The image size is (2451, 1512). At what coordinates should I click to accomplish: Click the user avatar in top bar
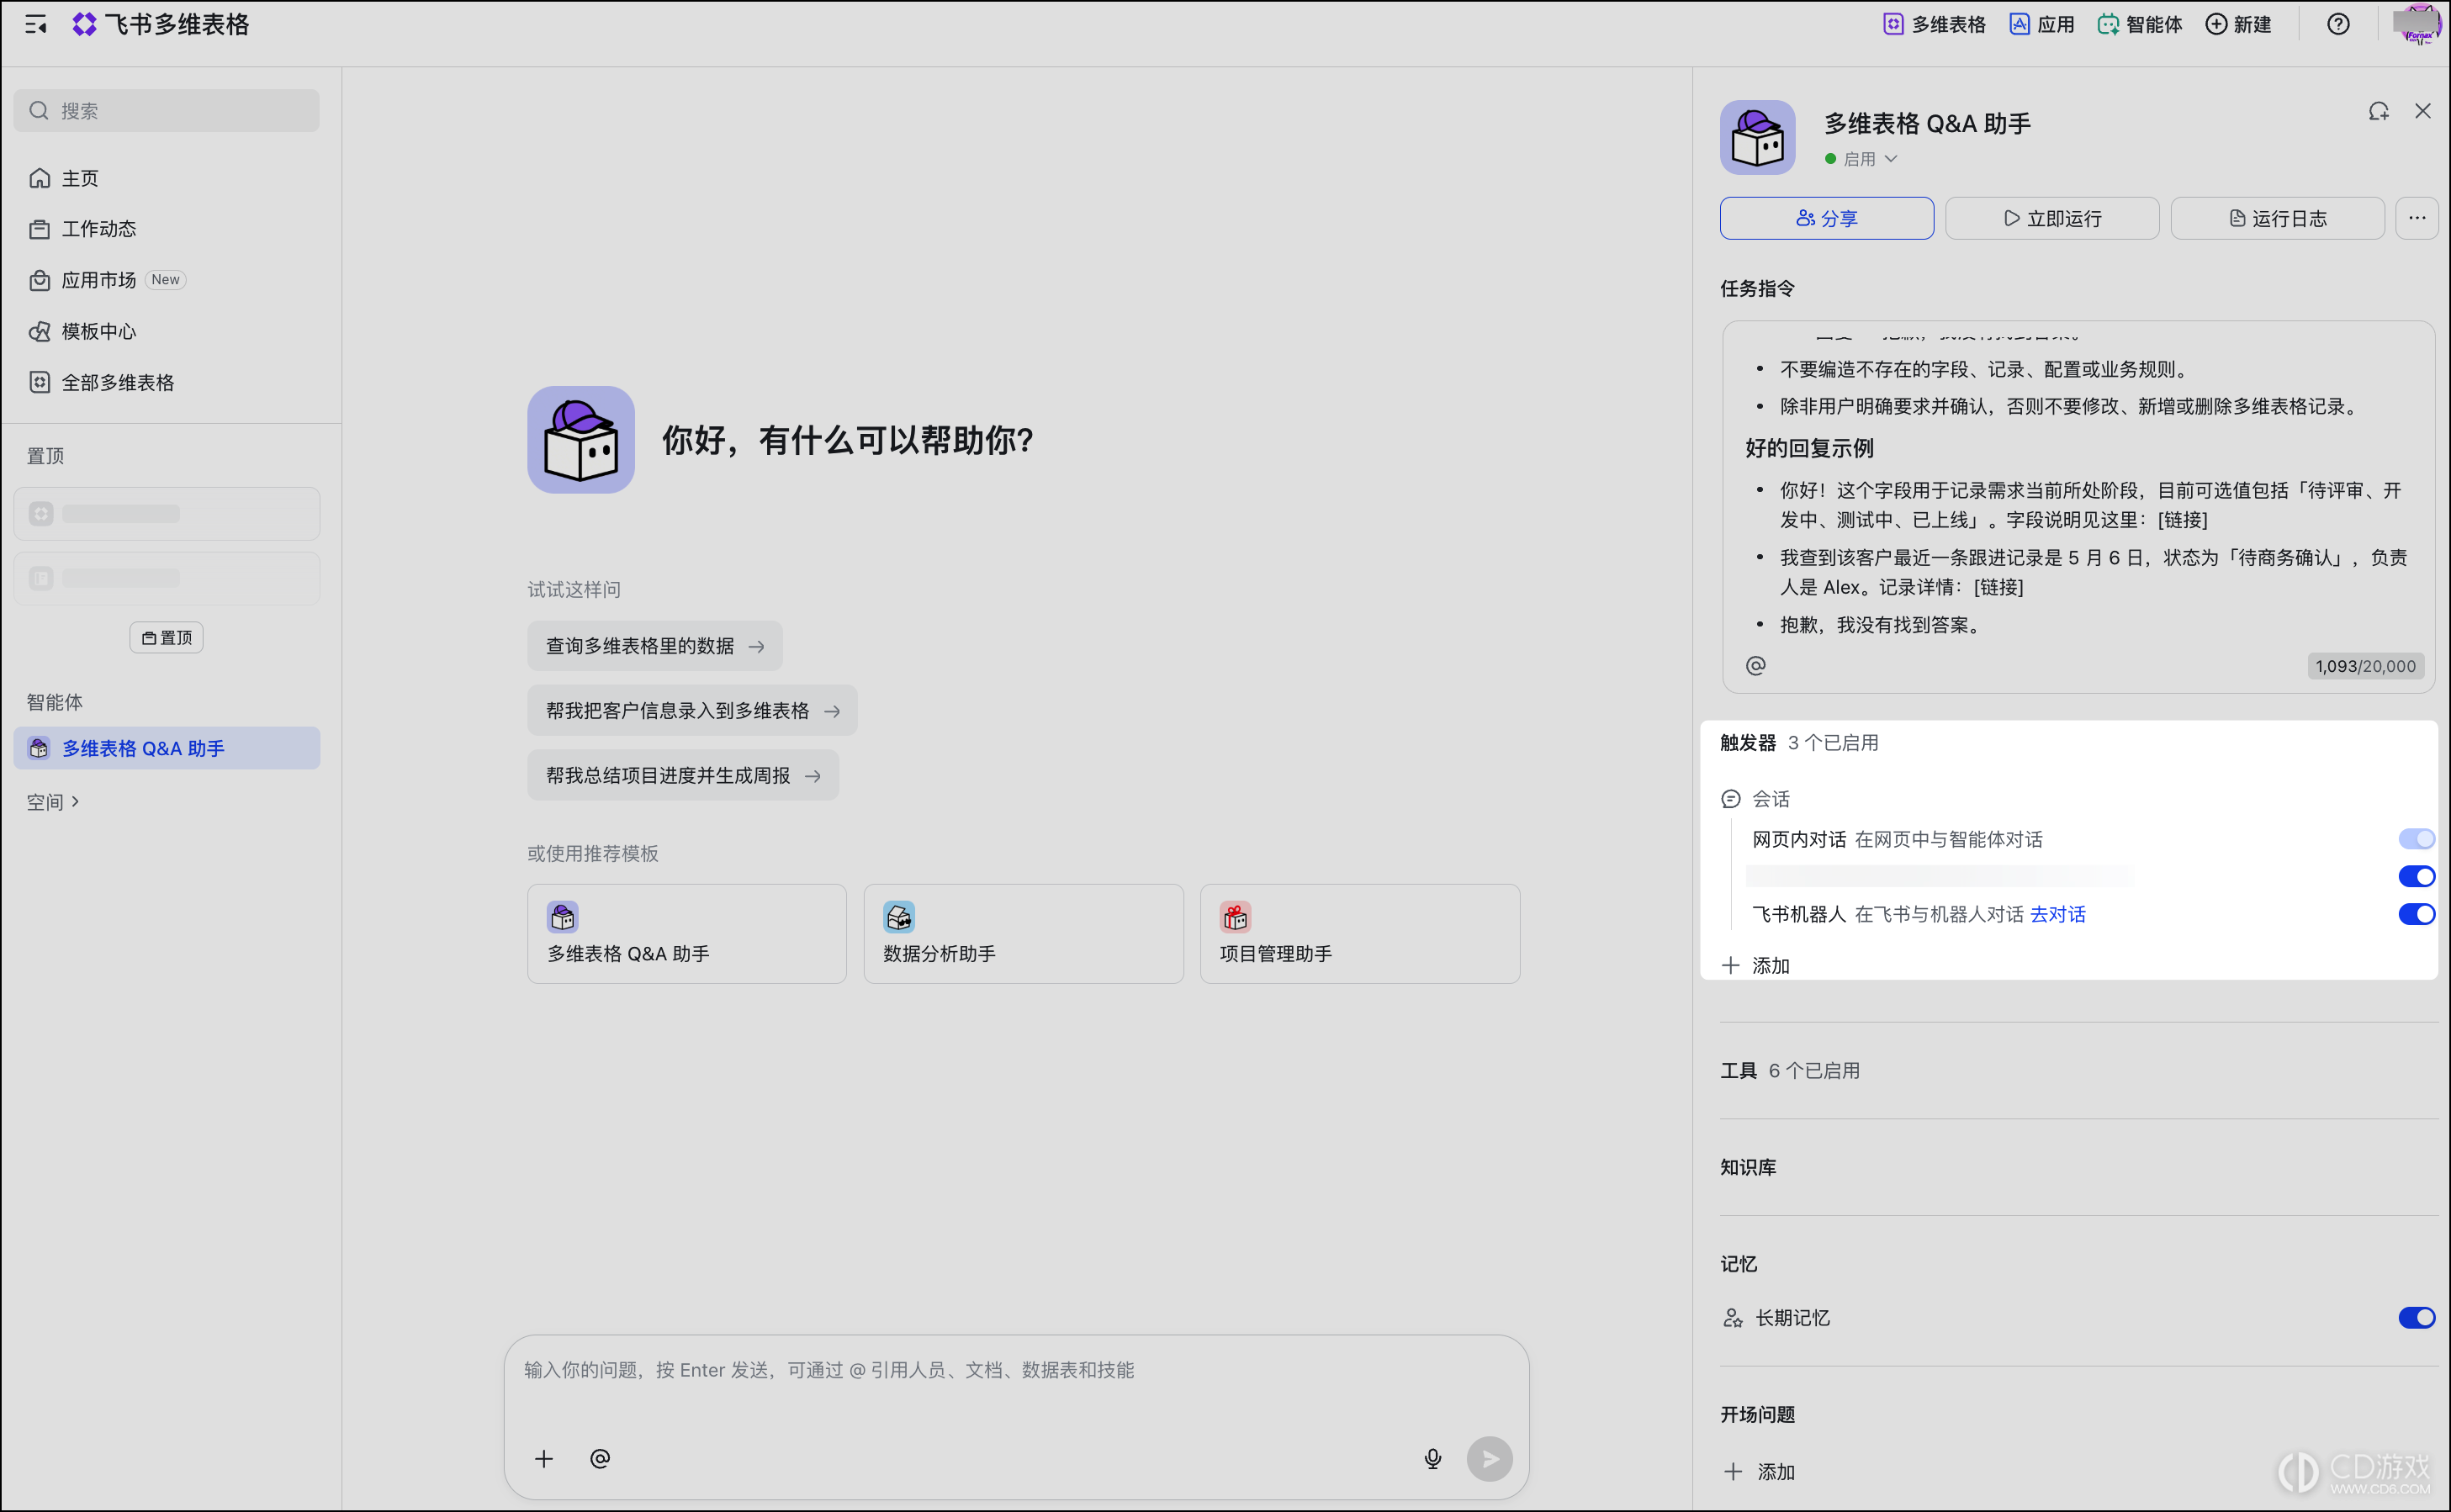(2418, 24)
